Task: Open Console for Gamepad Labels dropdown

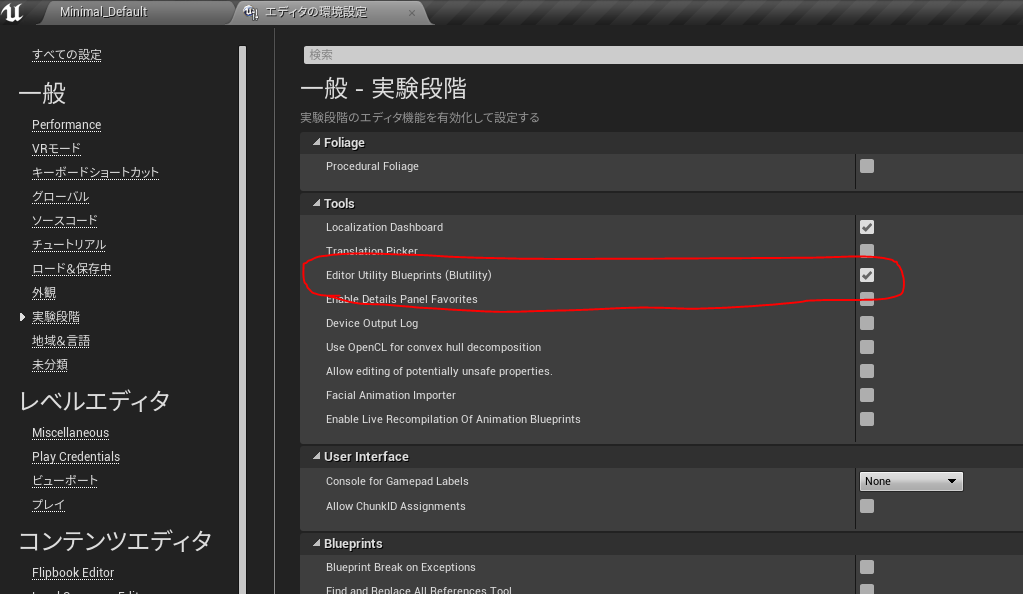Action: [x=911, y=481]
